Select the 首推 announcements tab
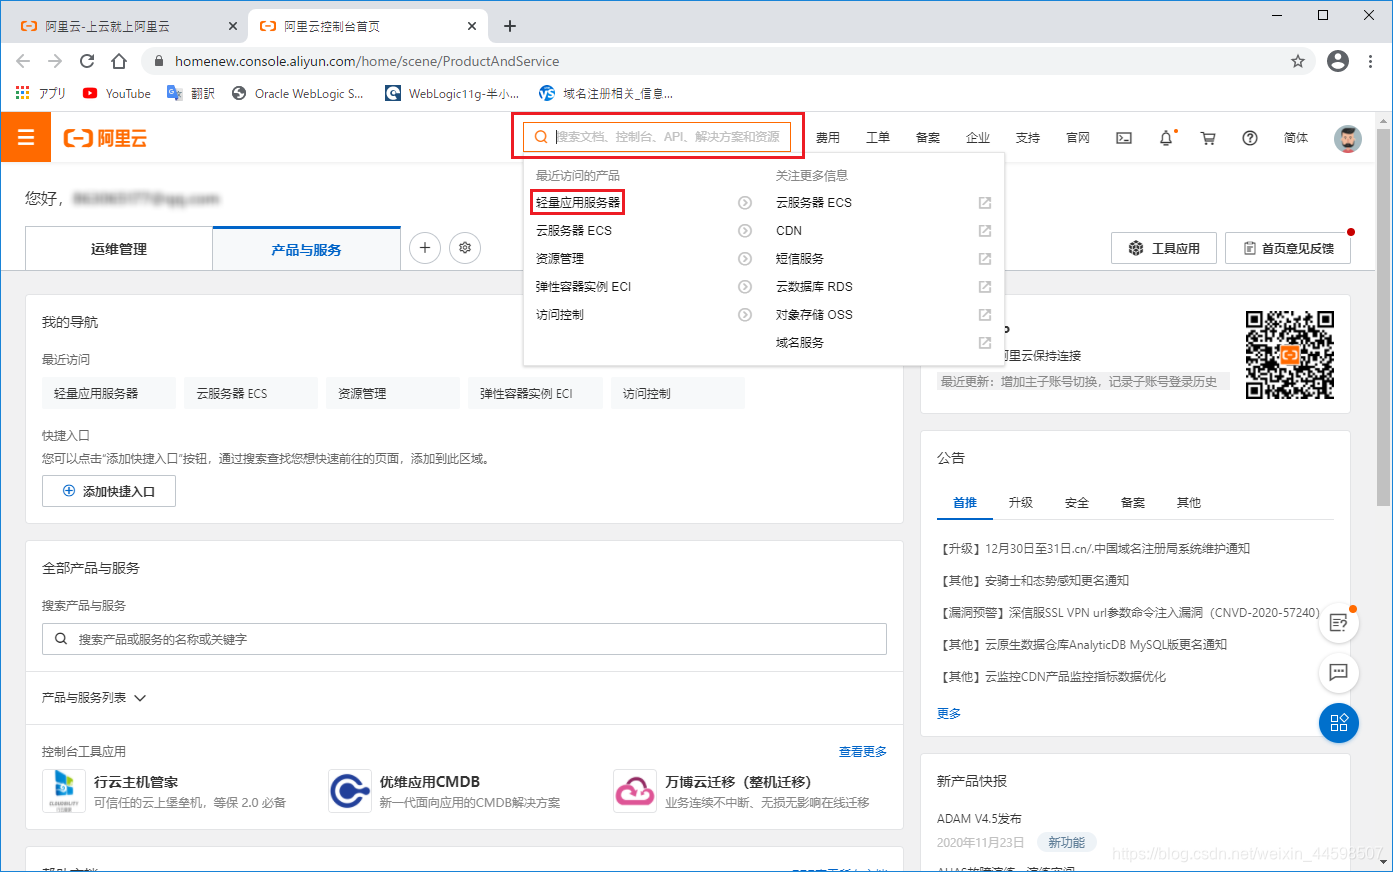 [x=965, y=503]
